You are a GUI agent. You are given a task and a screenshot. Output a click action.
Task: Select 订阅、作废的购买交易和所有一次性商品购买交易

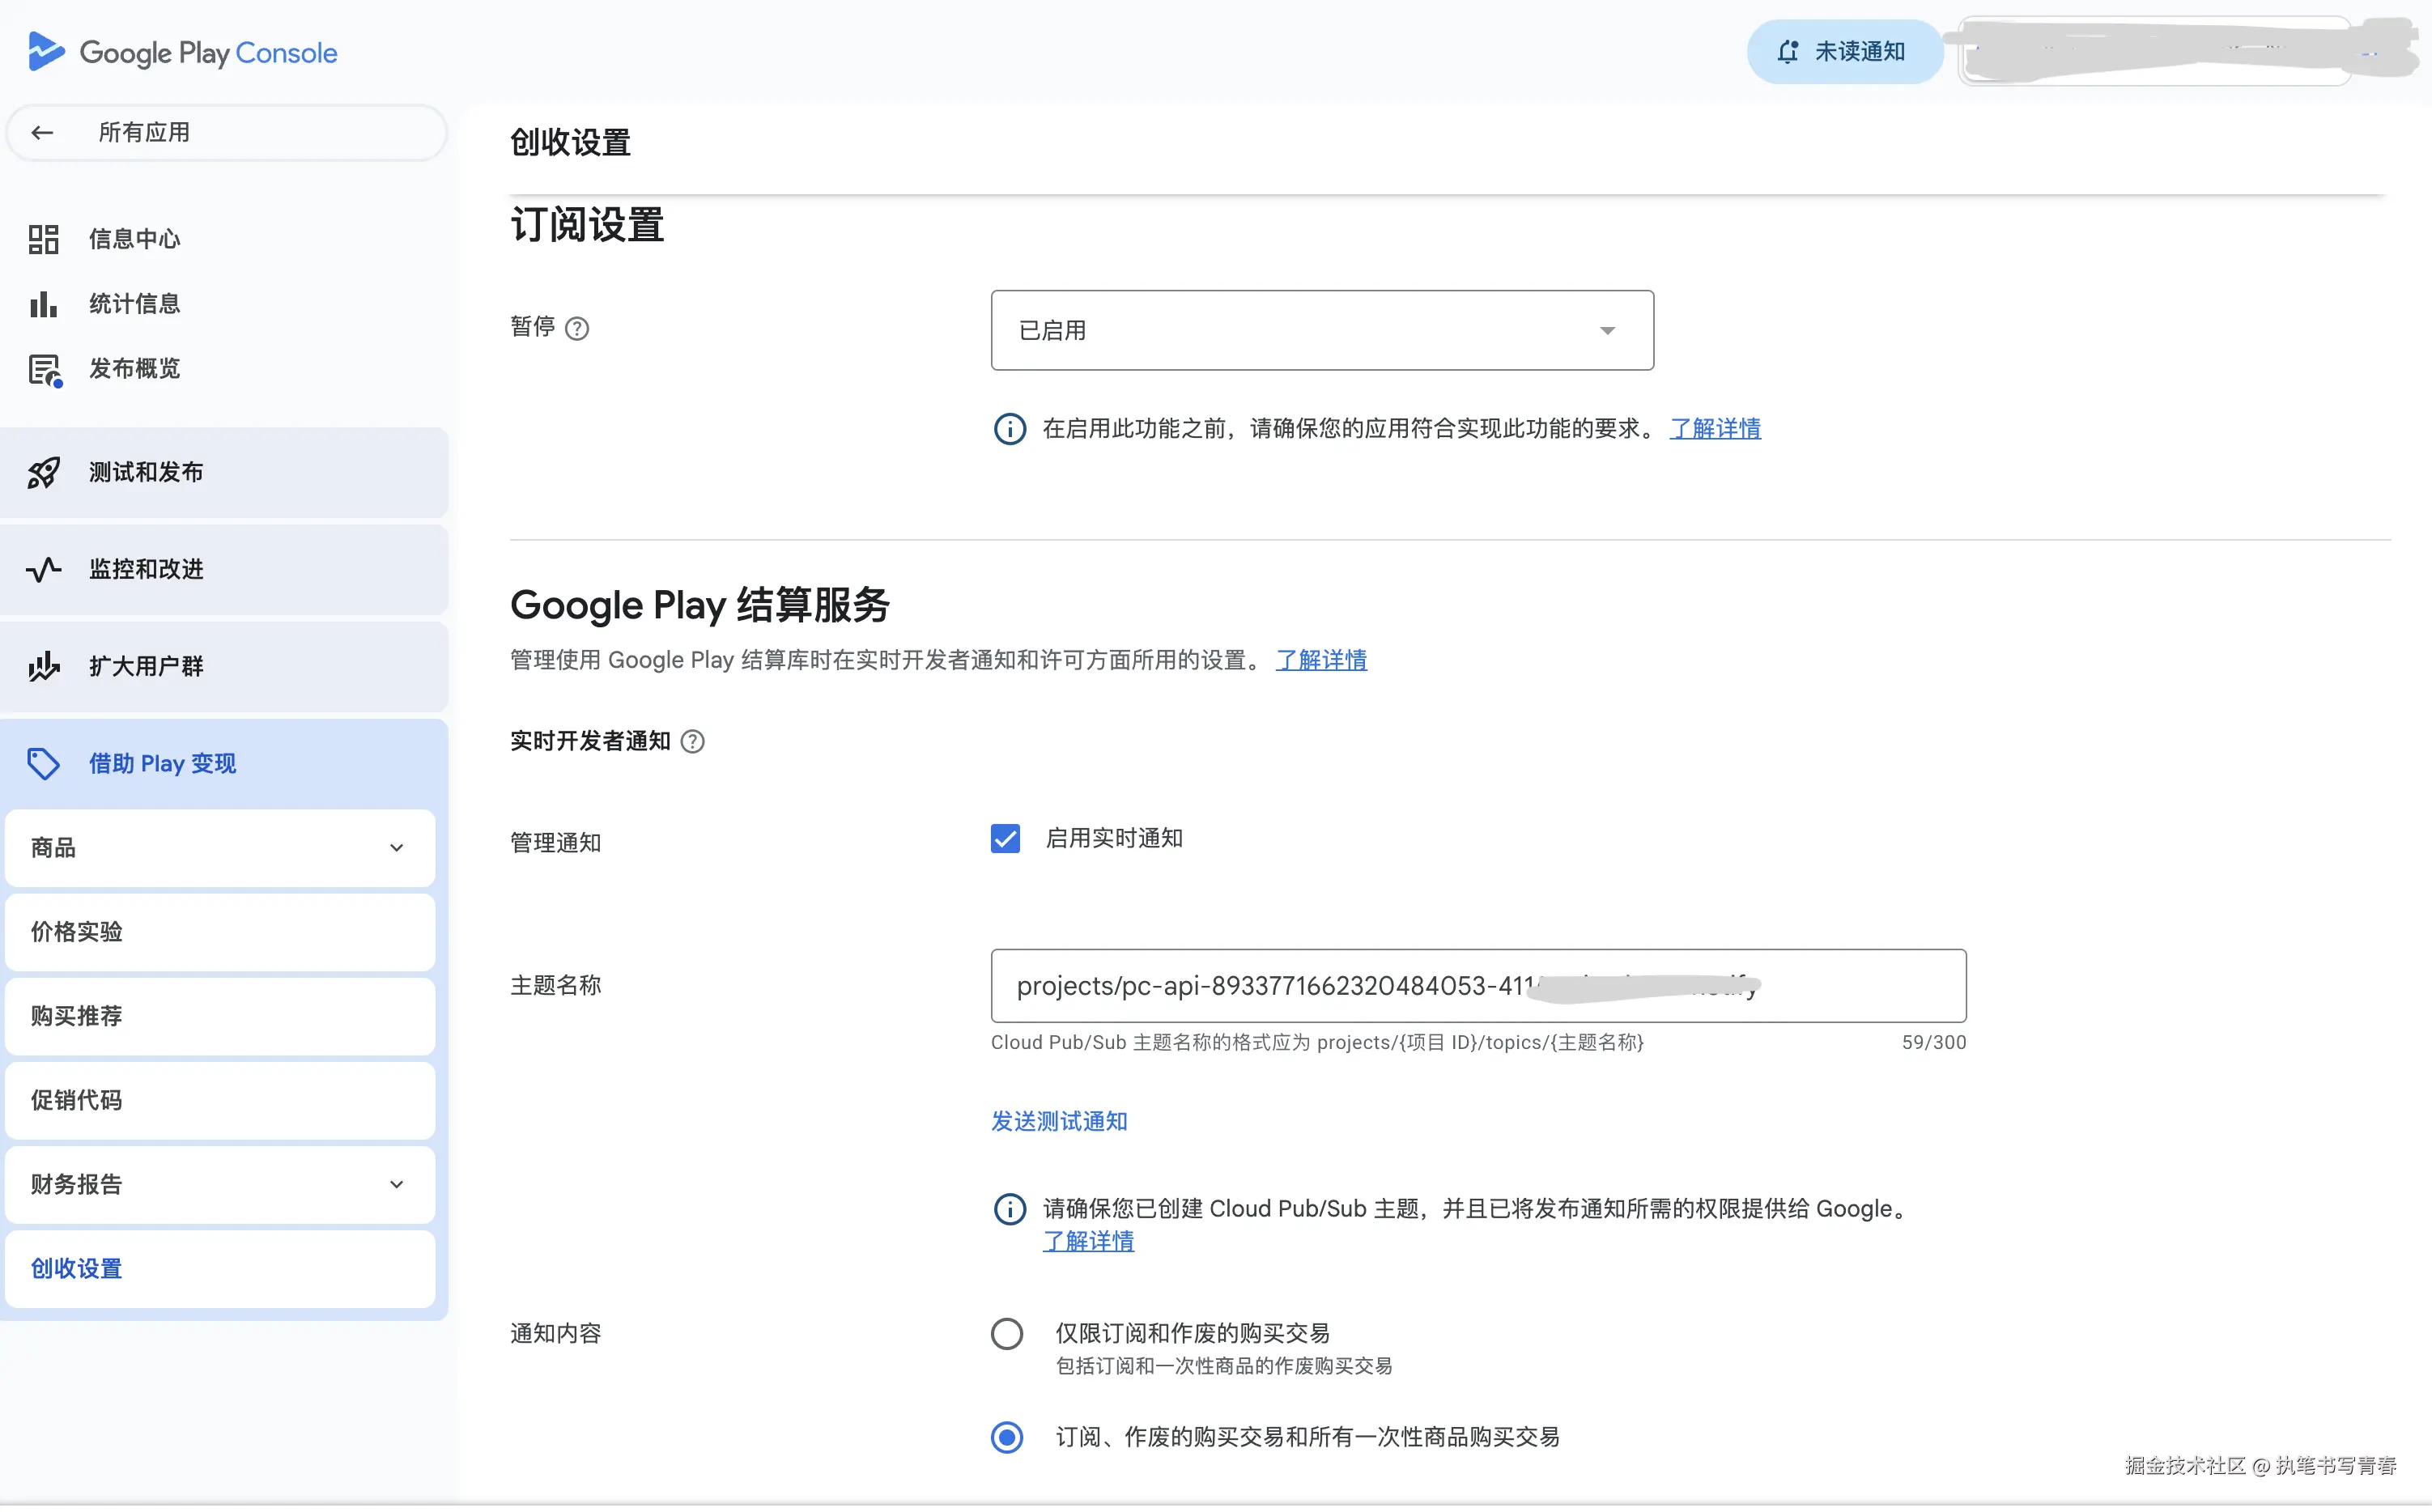click(x=1007, y=1437)
